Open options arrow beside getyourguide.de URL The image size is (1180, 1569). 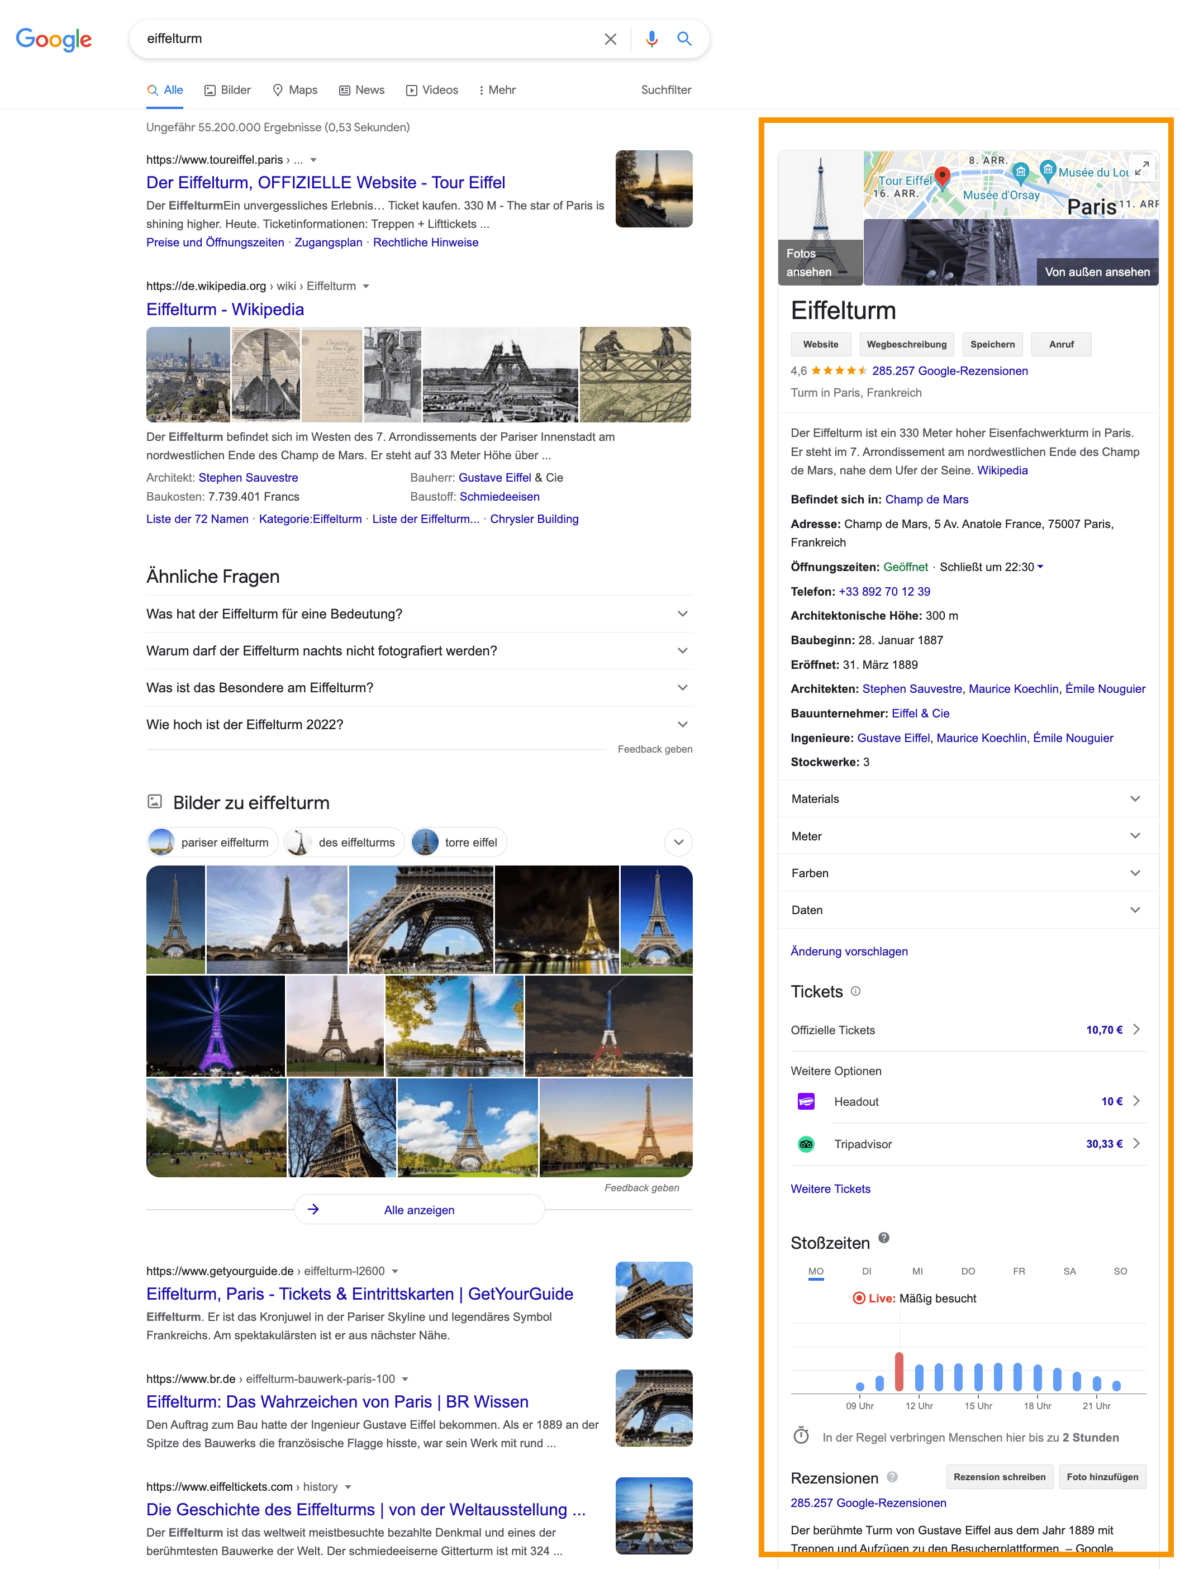point(395,1272)
